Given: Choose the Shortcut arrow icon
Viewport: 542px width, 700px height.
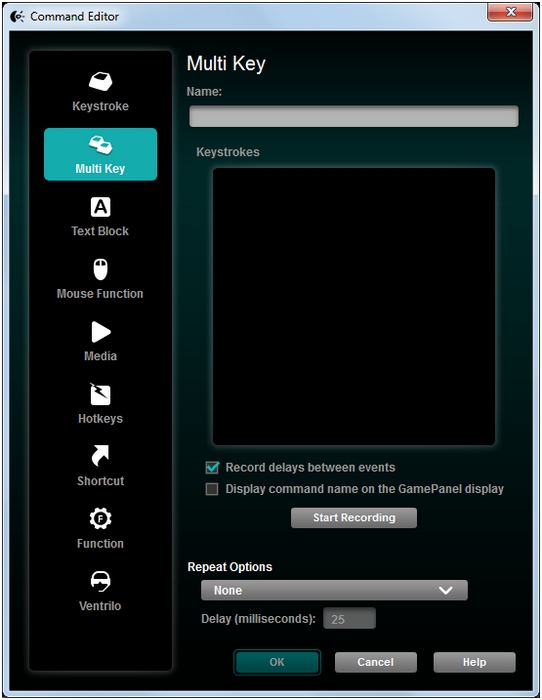Looking at the screenshot, I should point(100,455).
